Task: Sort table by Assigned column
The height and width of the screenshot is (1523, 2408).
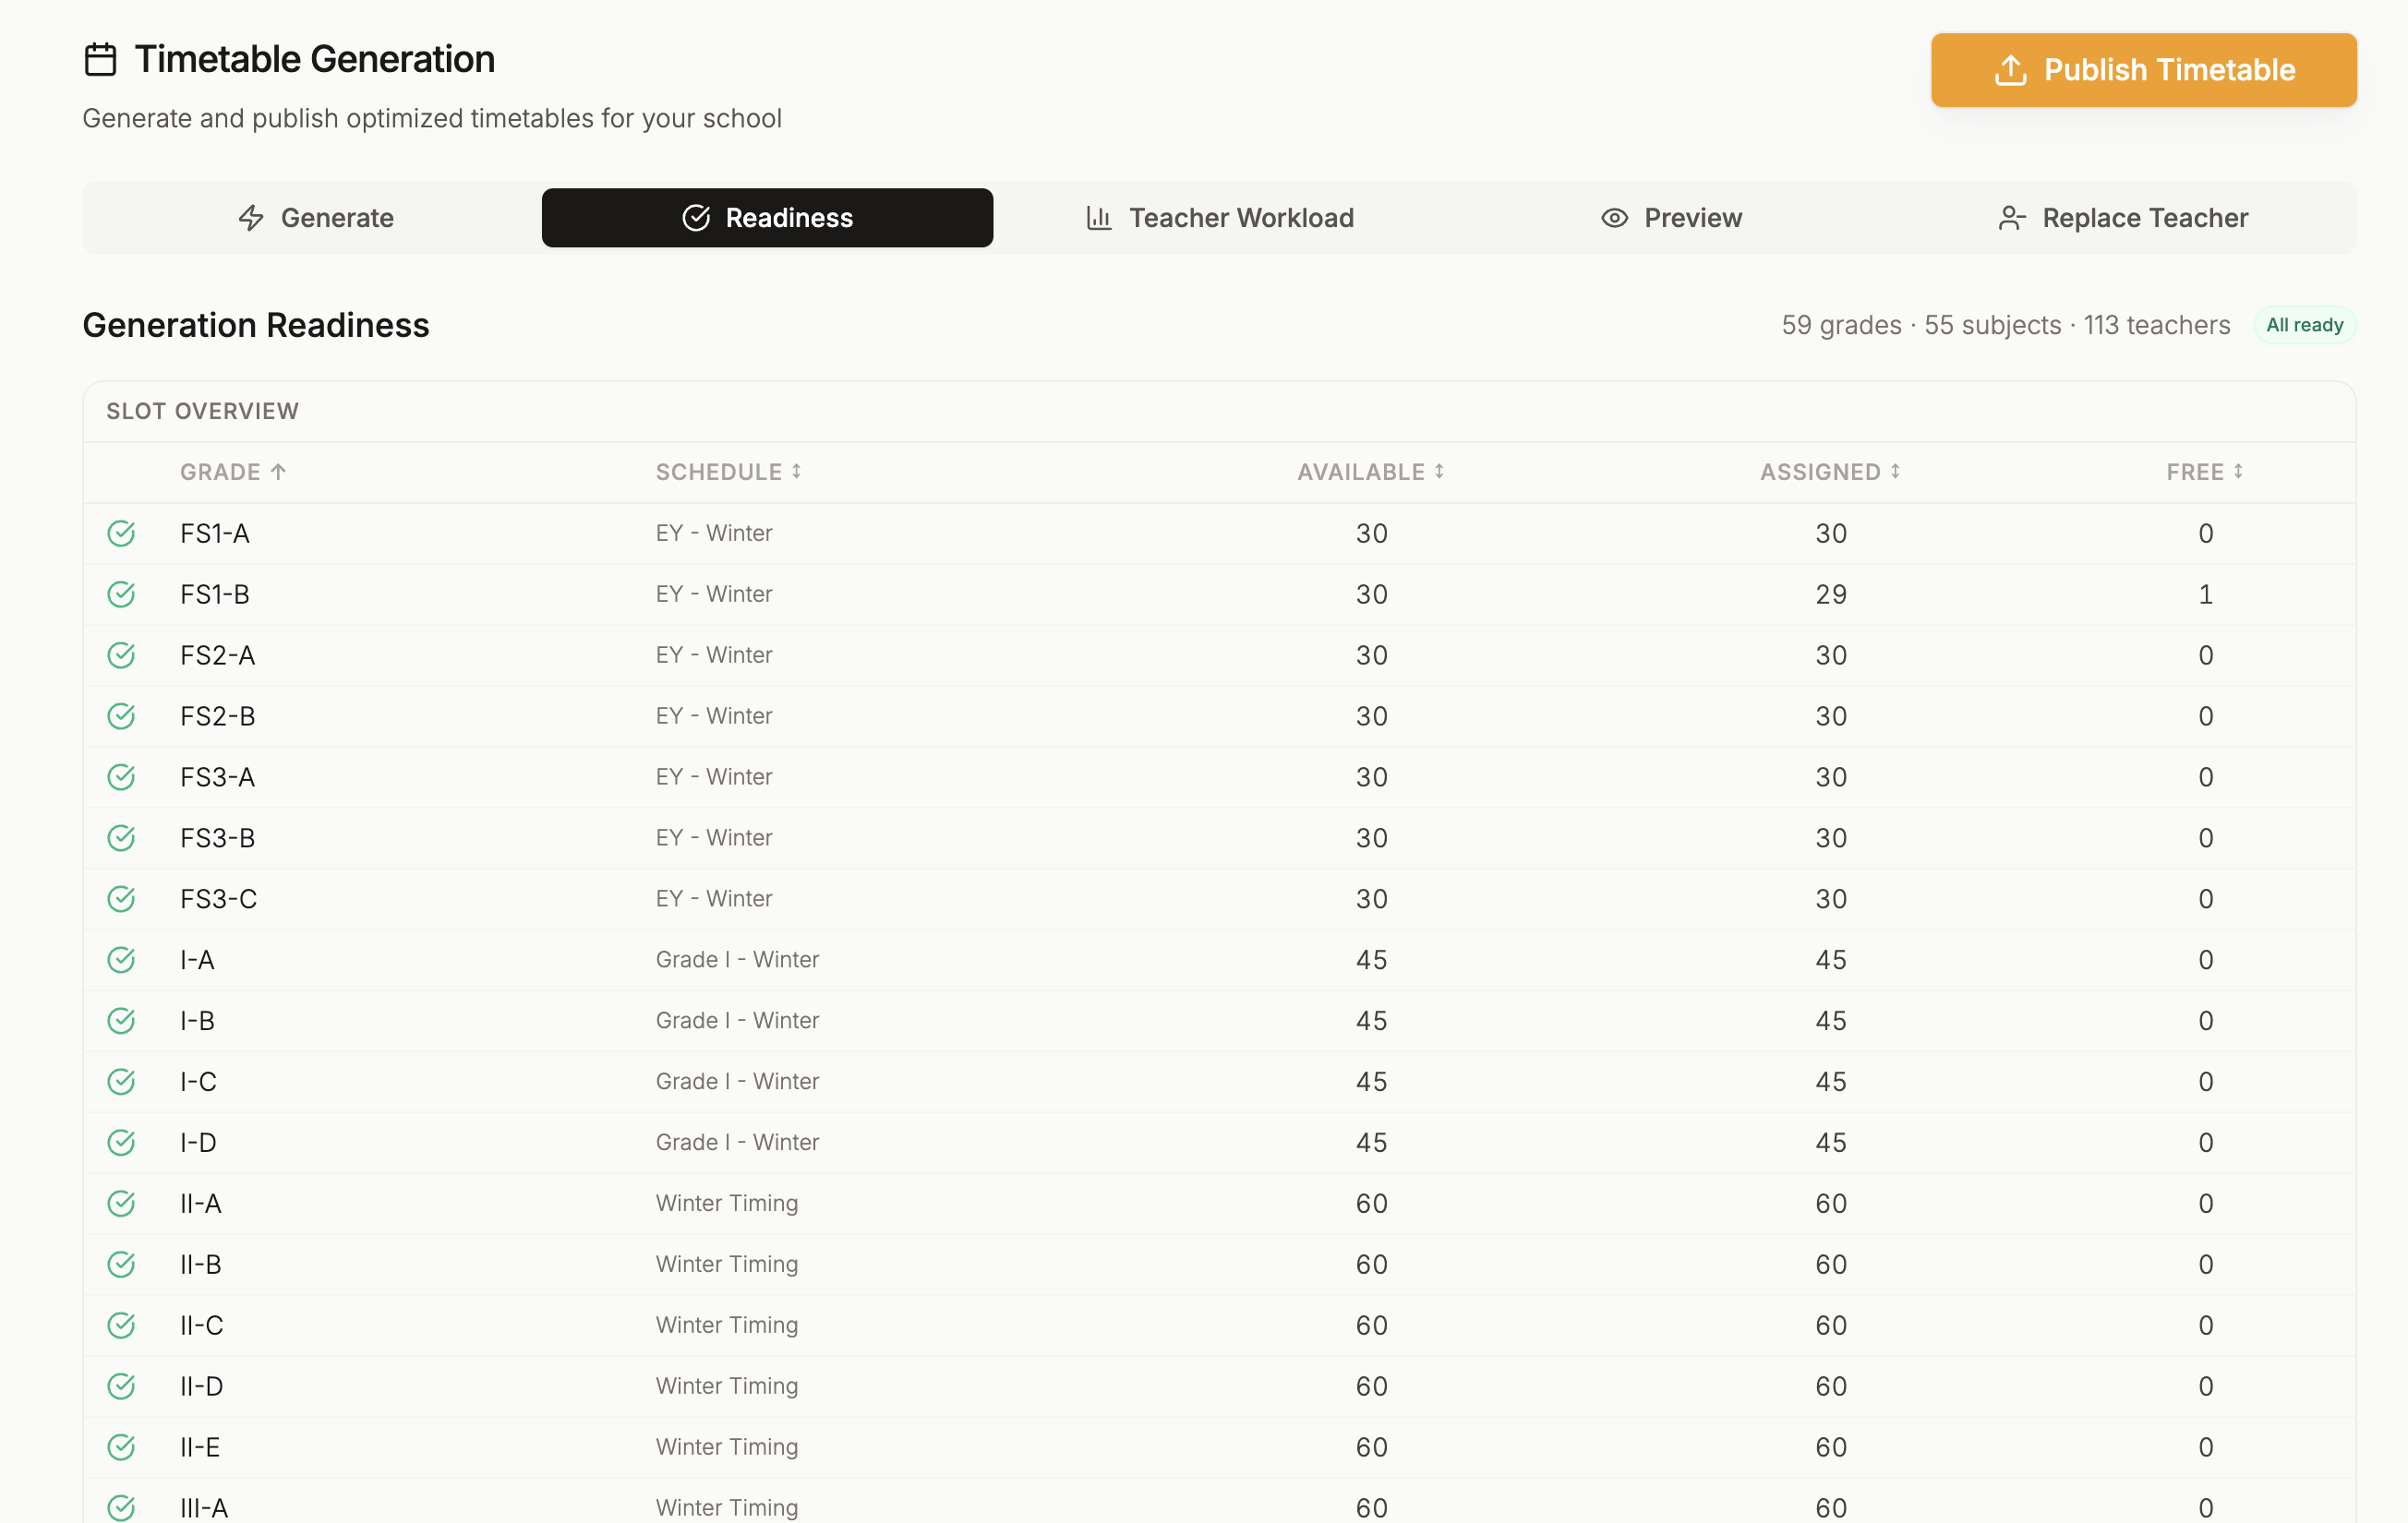Action: pyautogui.click(x=1830, y=472)
